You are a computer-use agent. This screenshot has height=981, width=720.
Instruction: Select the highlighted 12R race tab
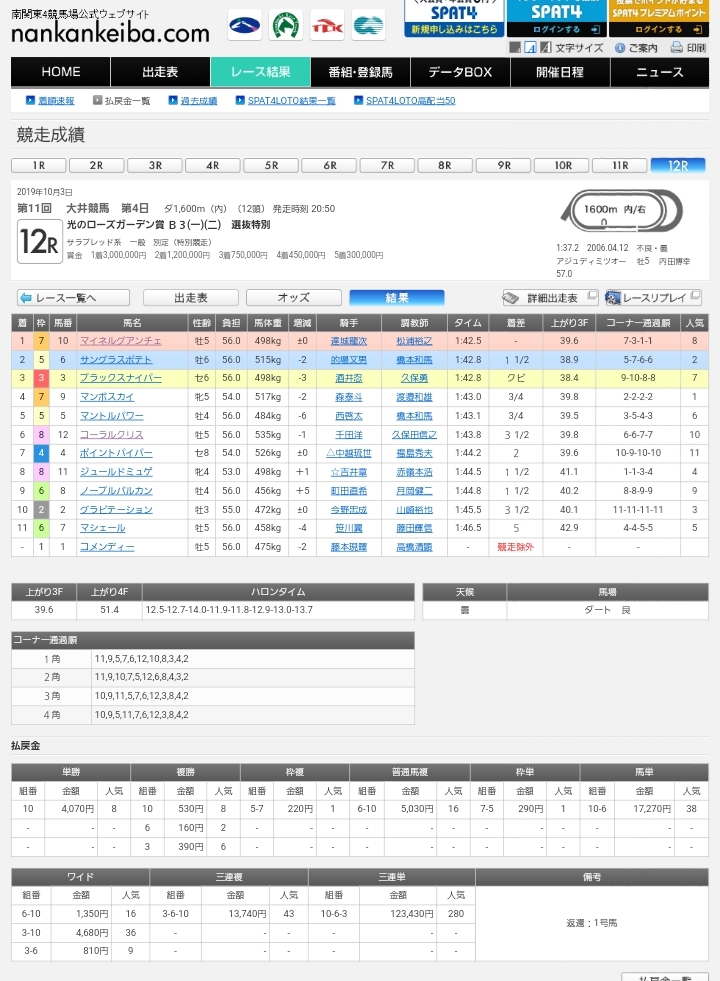[678, 165]
